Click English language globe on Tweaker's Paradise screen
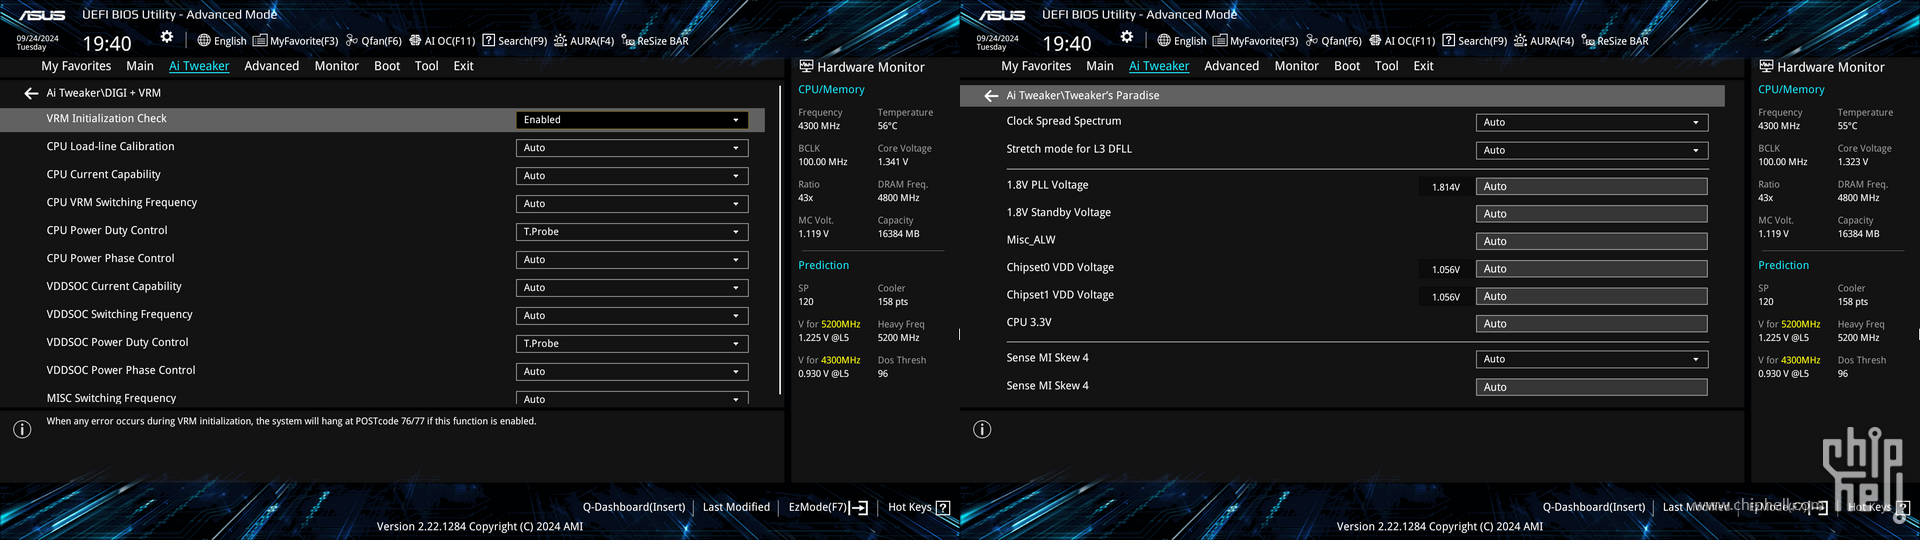 [x=1181, y=41]
